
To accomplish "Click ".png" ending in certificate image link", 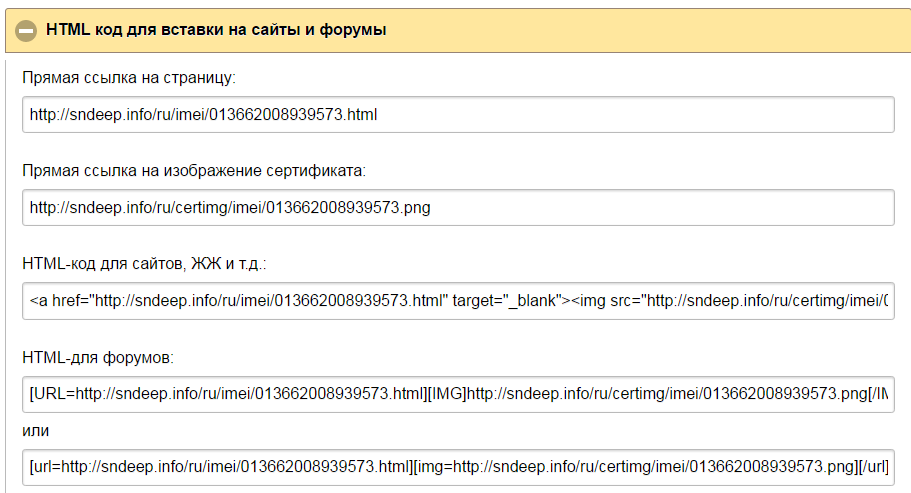I will click(x=415, y=208).
